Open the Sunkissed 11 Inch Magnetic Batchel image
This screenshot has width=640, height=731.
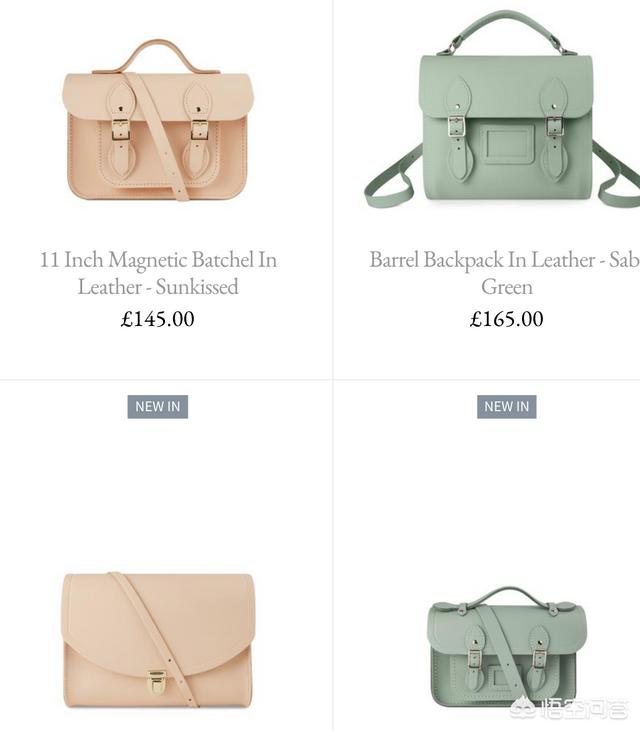click(158, 120)
